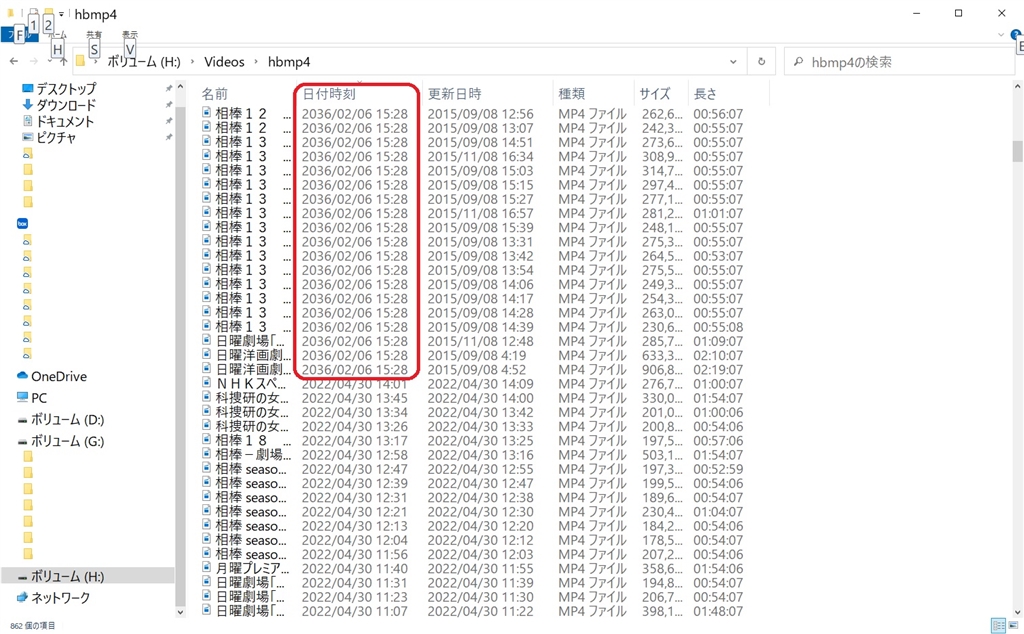Viewport: 1024px width, 634px height.
Task: Select ボリューム (G:) in the navigation pane
Action: (67, 441)
